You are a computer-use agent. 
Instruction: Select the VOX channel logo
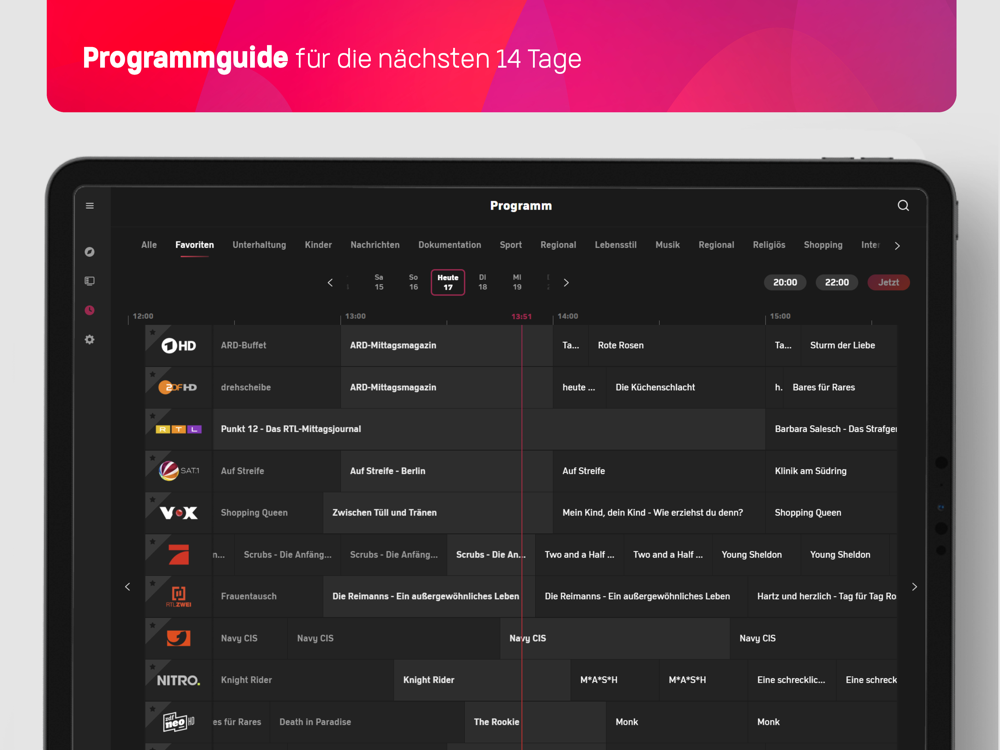[x=179, y=513]
